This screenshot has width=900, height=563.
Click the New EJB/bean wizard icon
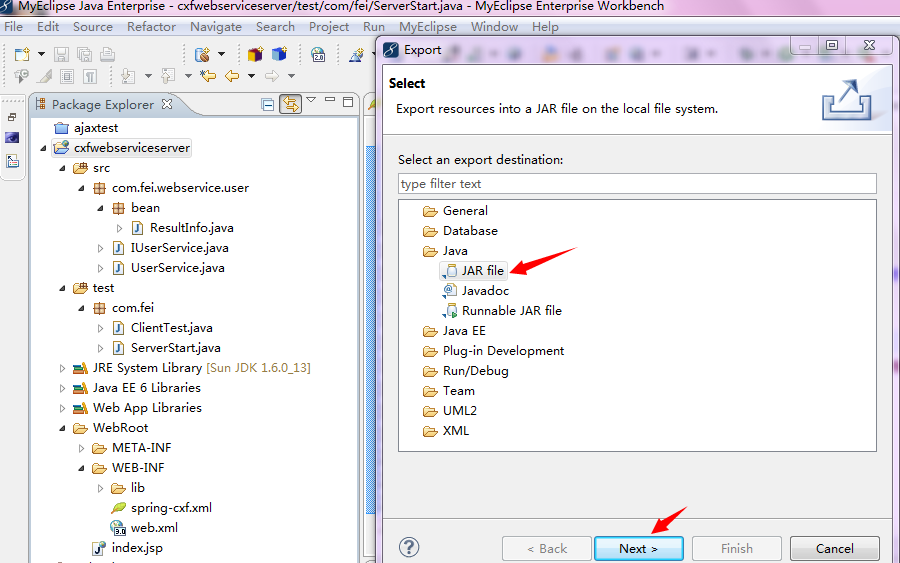(x=202, y=55)
